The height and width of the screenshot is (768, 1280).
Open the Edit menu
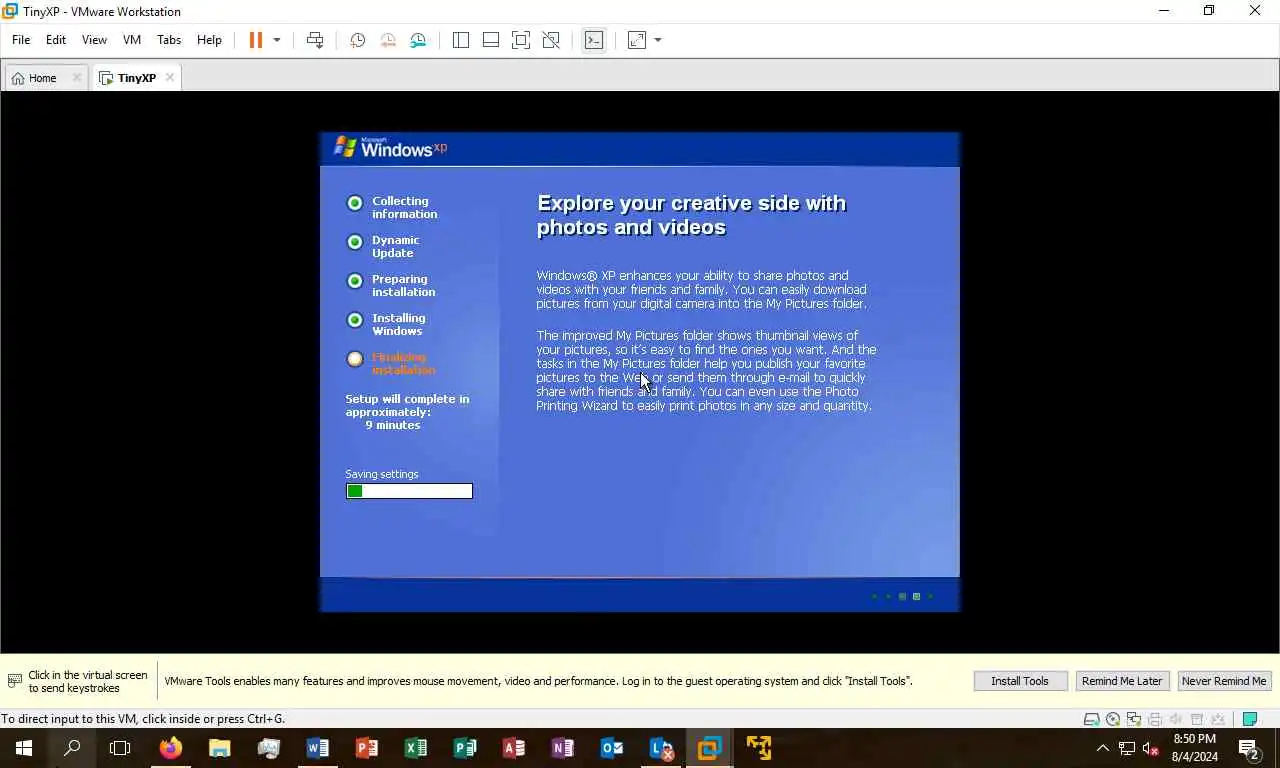(56, 40)
